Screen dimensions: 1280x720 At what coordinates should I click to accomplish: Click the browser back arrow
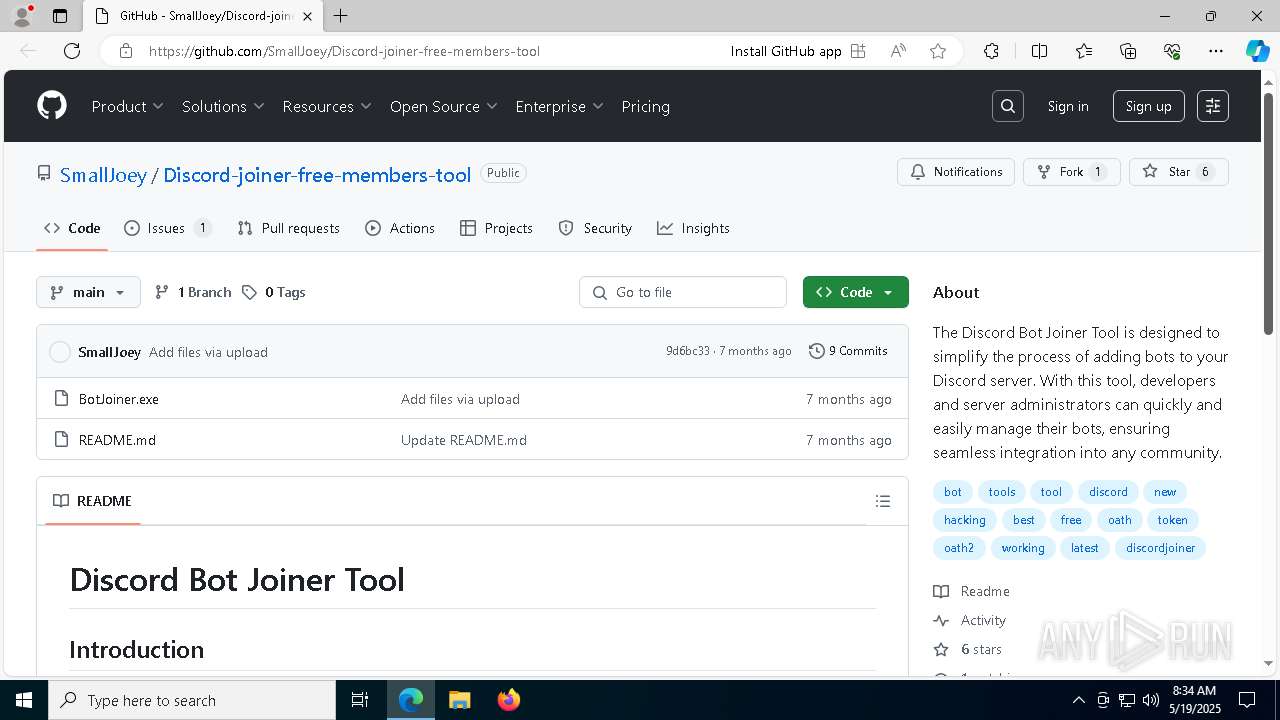tap(28, 51)
